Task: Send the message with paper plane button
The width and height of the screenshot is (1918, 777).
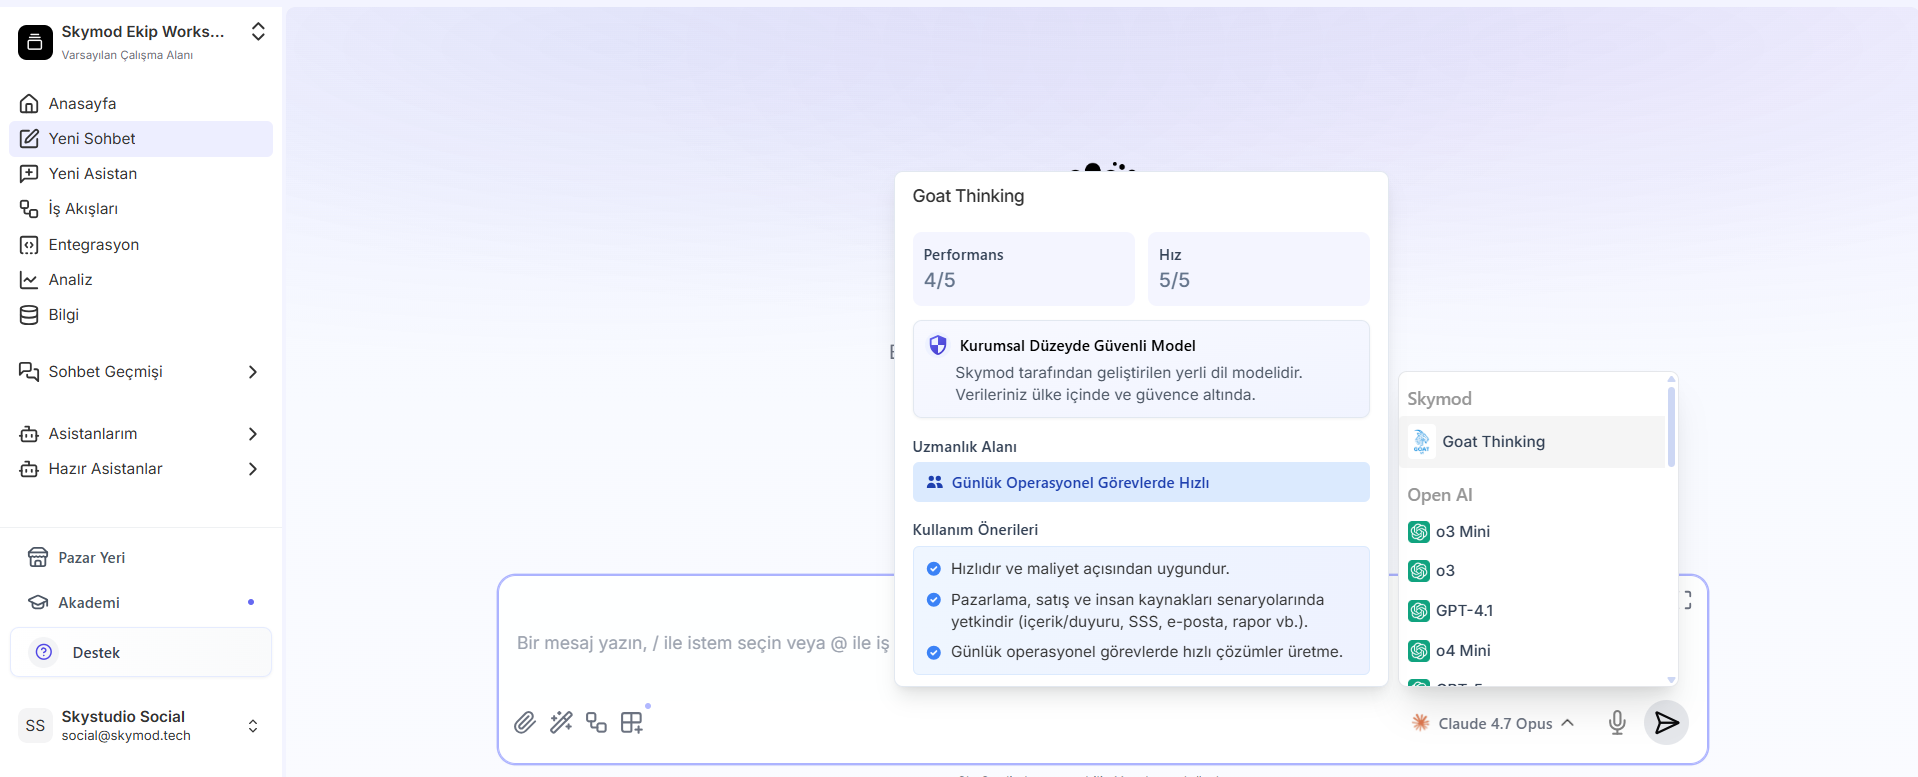Action: tap(1666, 722)
